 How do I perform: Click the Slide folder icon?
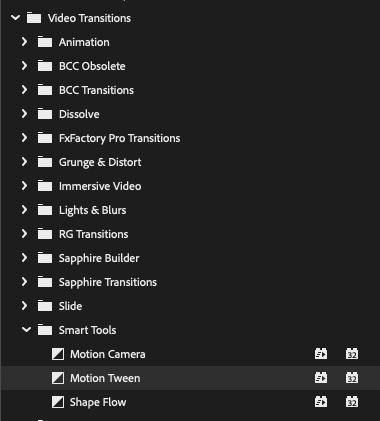45,306
